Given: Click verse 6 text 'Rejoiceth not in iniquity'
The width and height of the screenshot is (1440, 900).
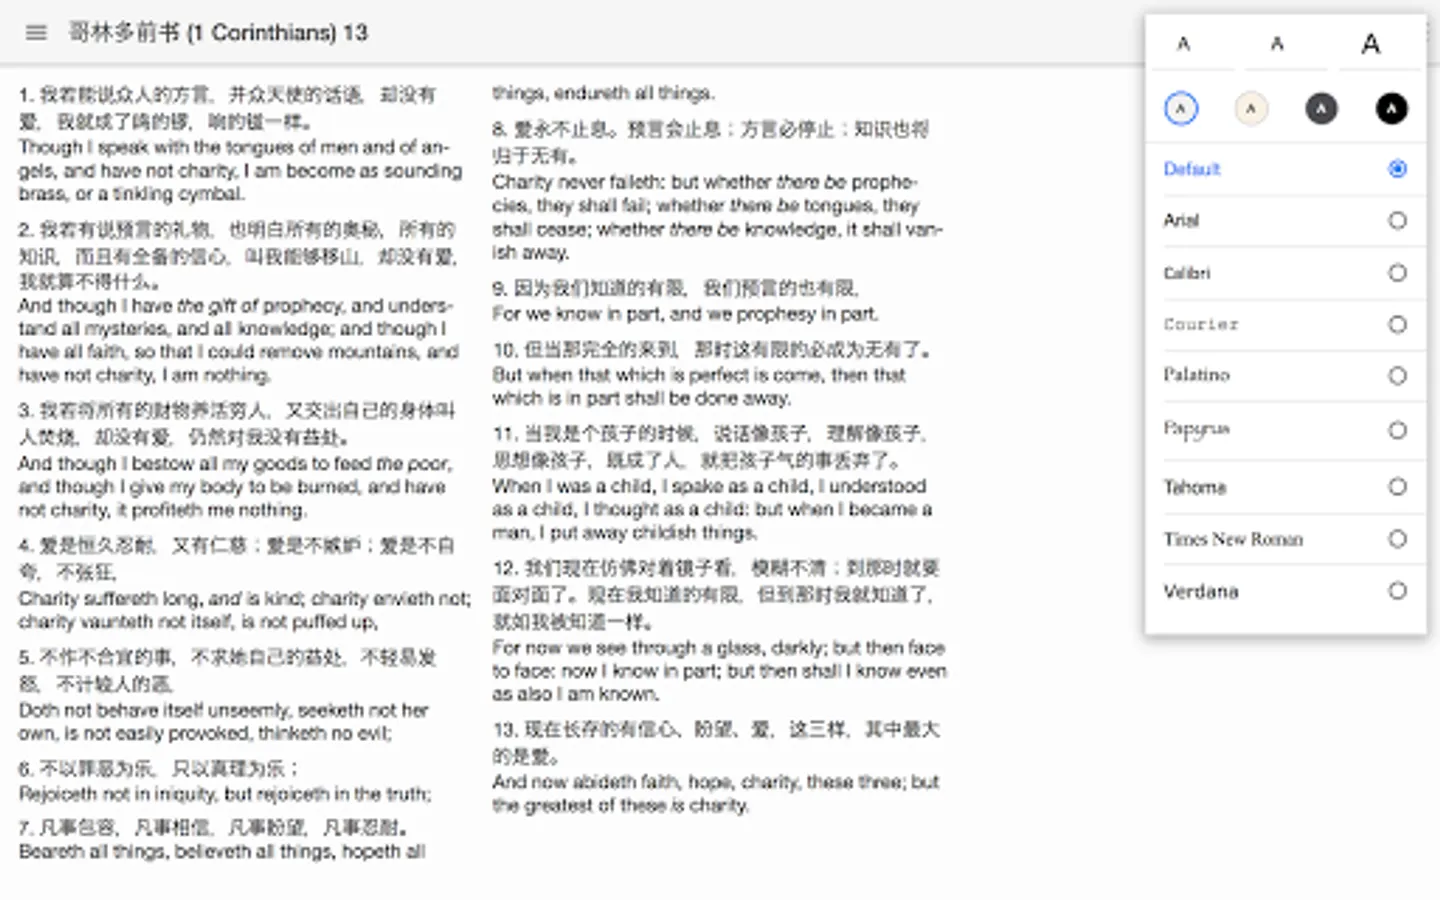Looking at the screenshot, I should click(119, 794).
